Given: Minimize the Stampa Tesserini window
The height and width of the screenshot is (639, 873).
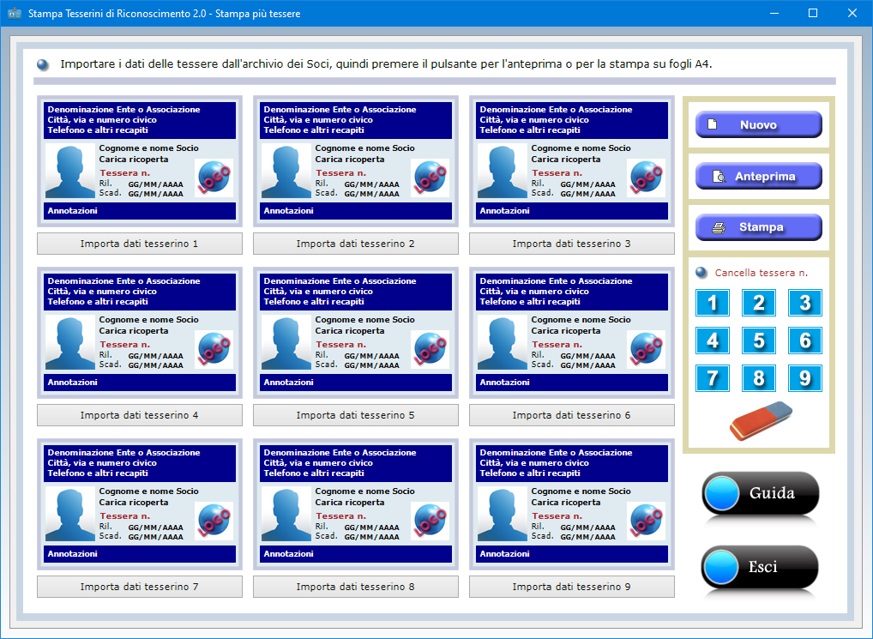Looking at the screenshot, I should coord(774,13).
